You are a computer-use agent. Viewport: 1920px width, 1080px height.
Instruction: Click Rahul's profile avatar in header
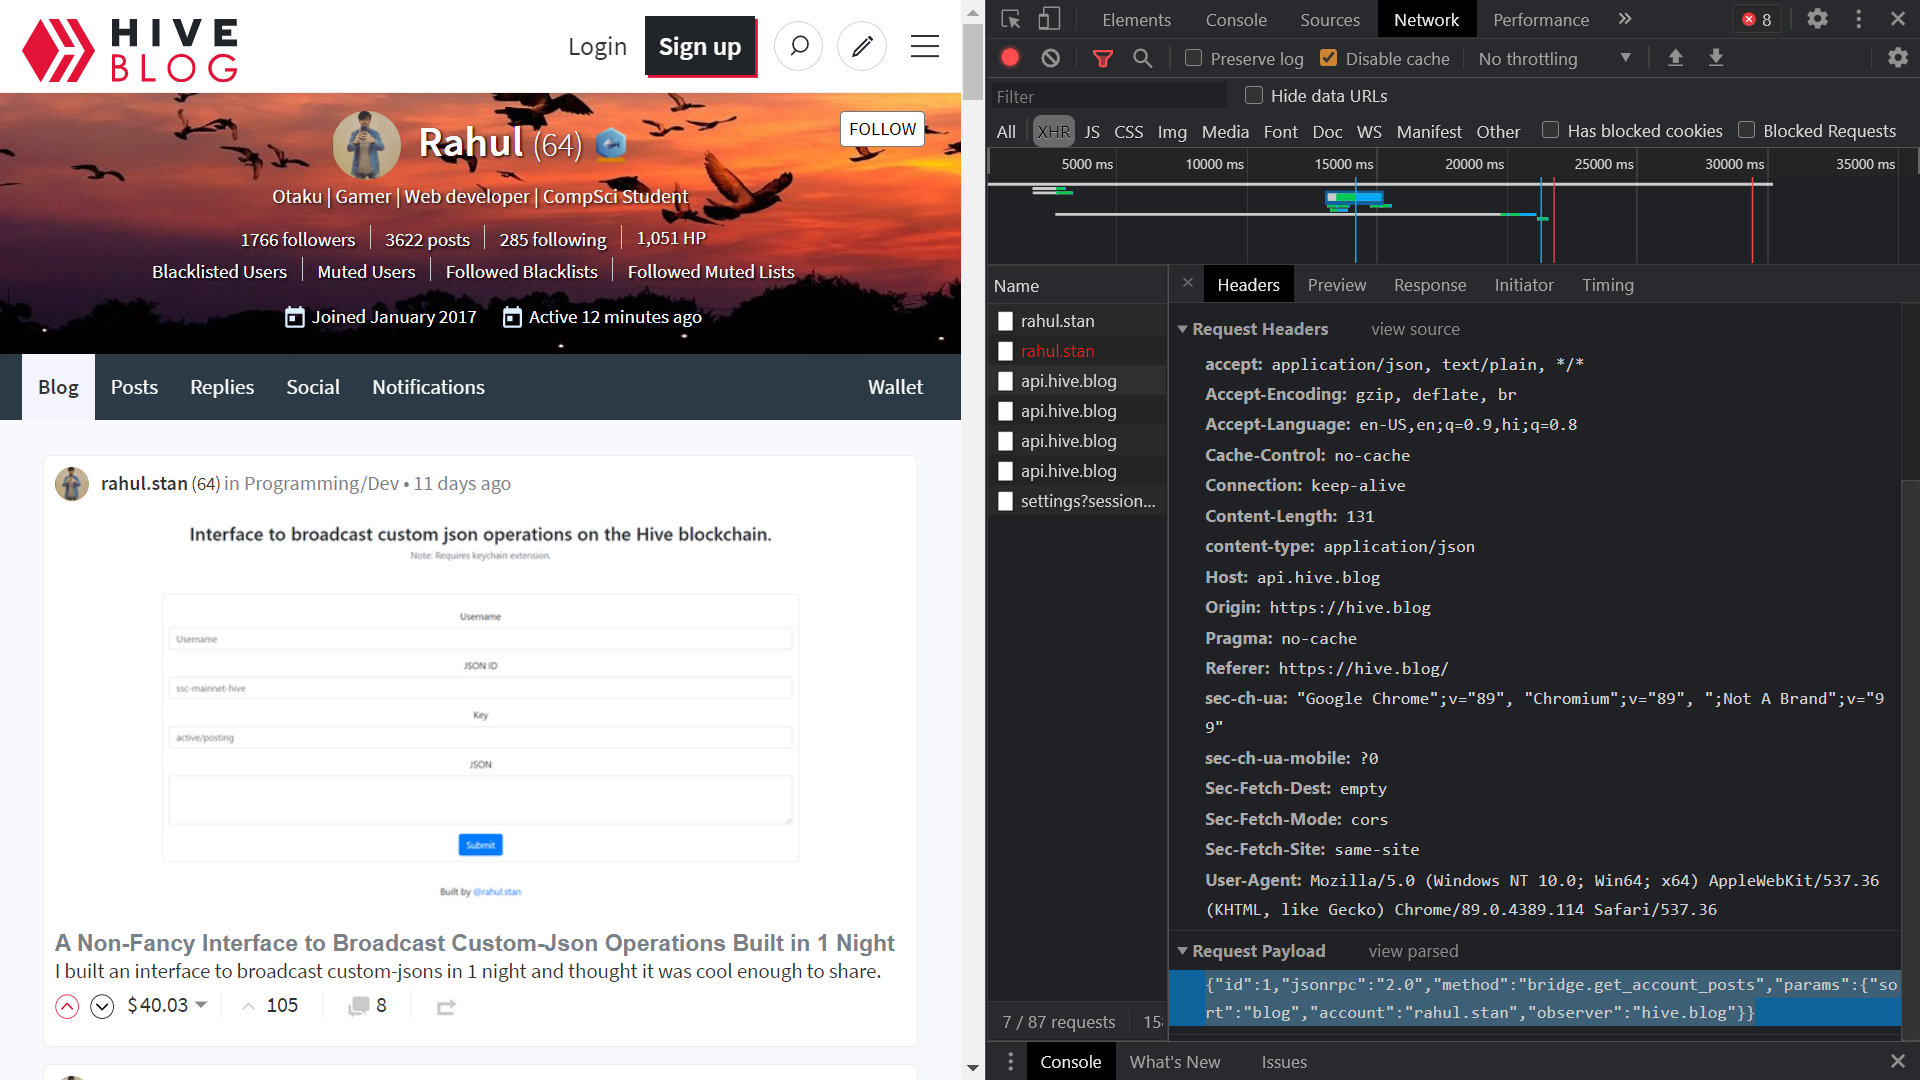click(x=366, y=145)
